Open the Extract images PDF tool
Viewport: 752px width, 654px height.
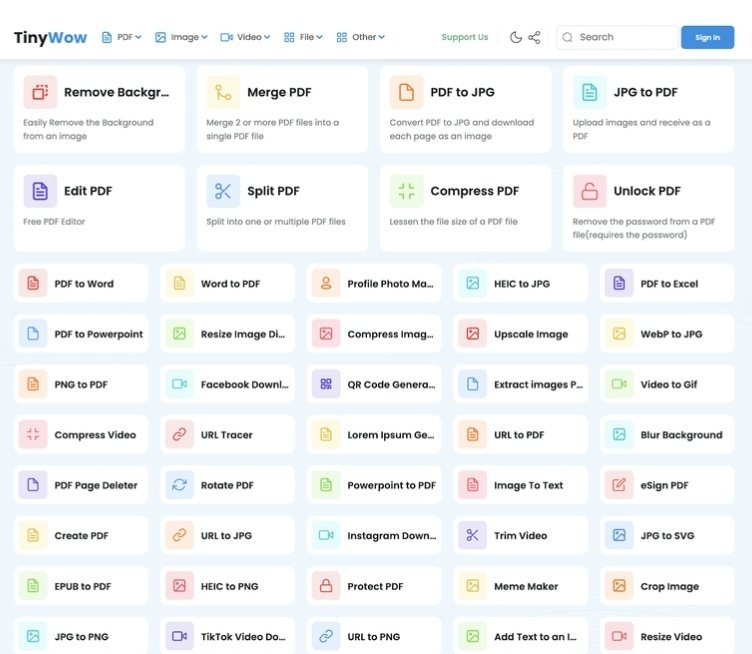(x=520, y=384)
